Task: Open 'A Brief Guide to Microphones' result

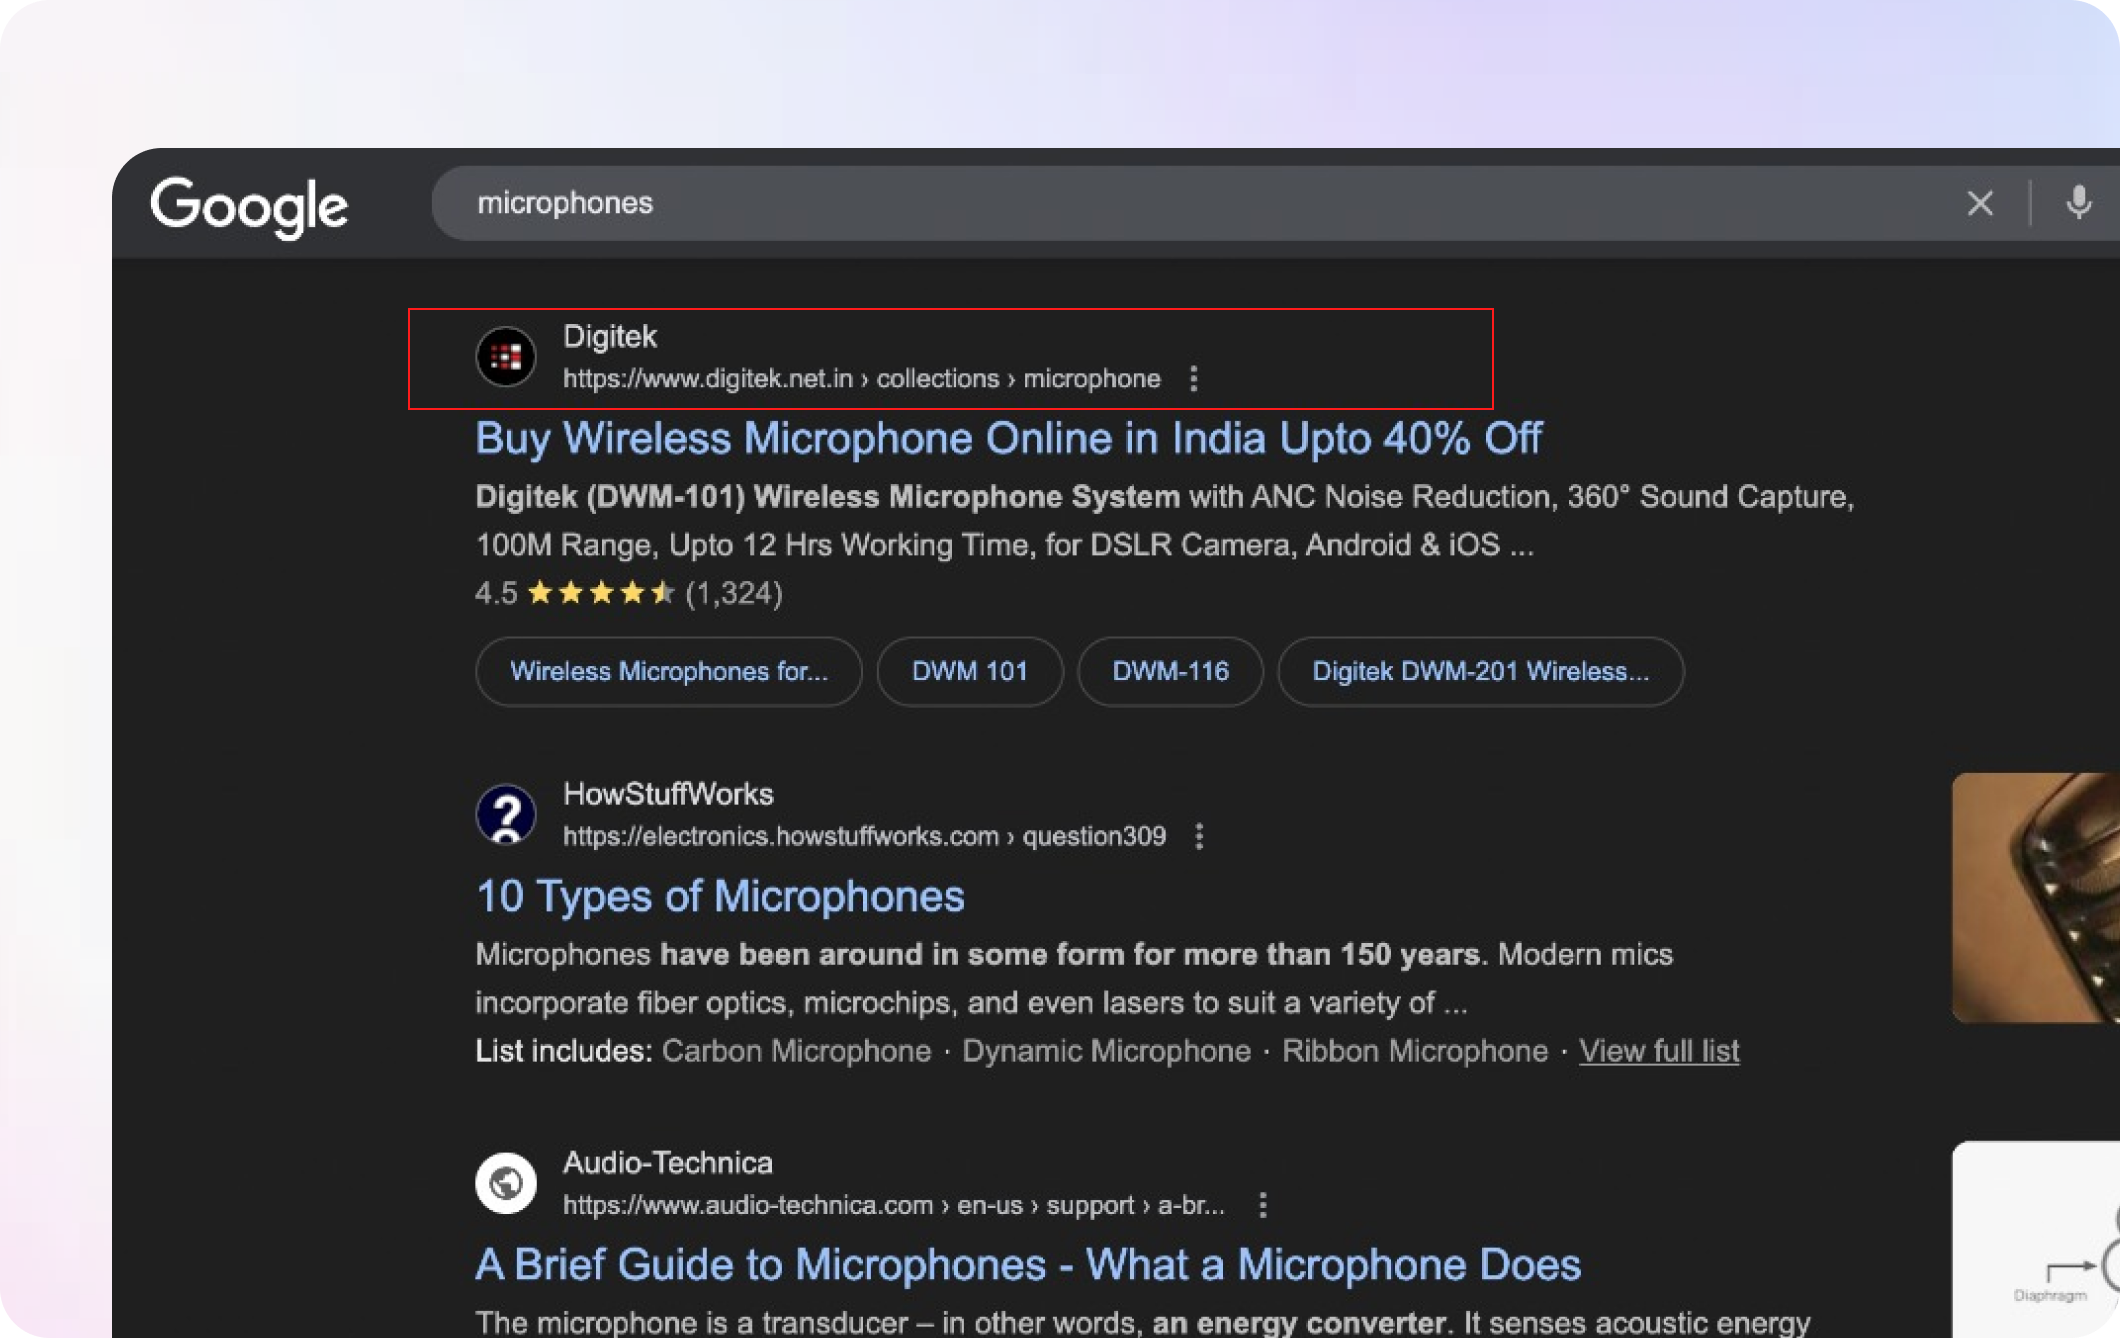Action: click(x=1028, y=1265)
